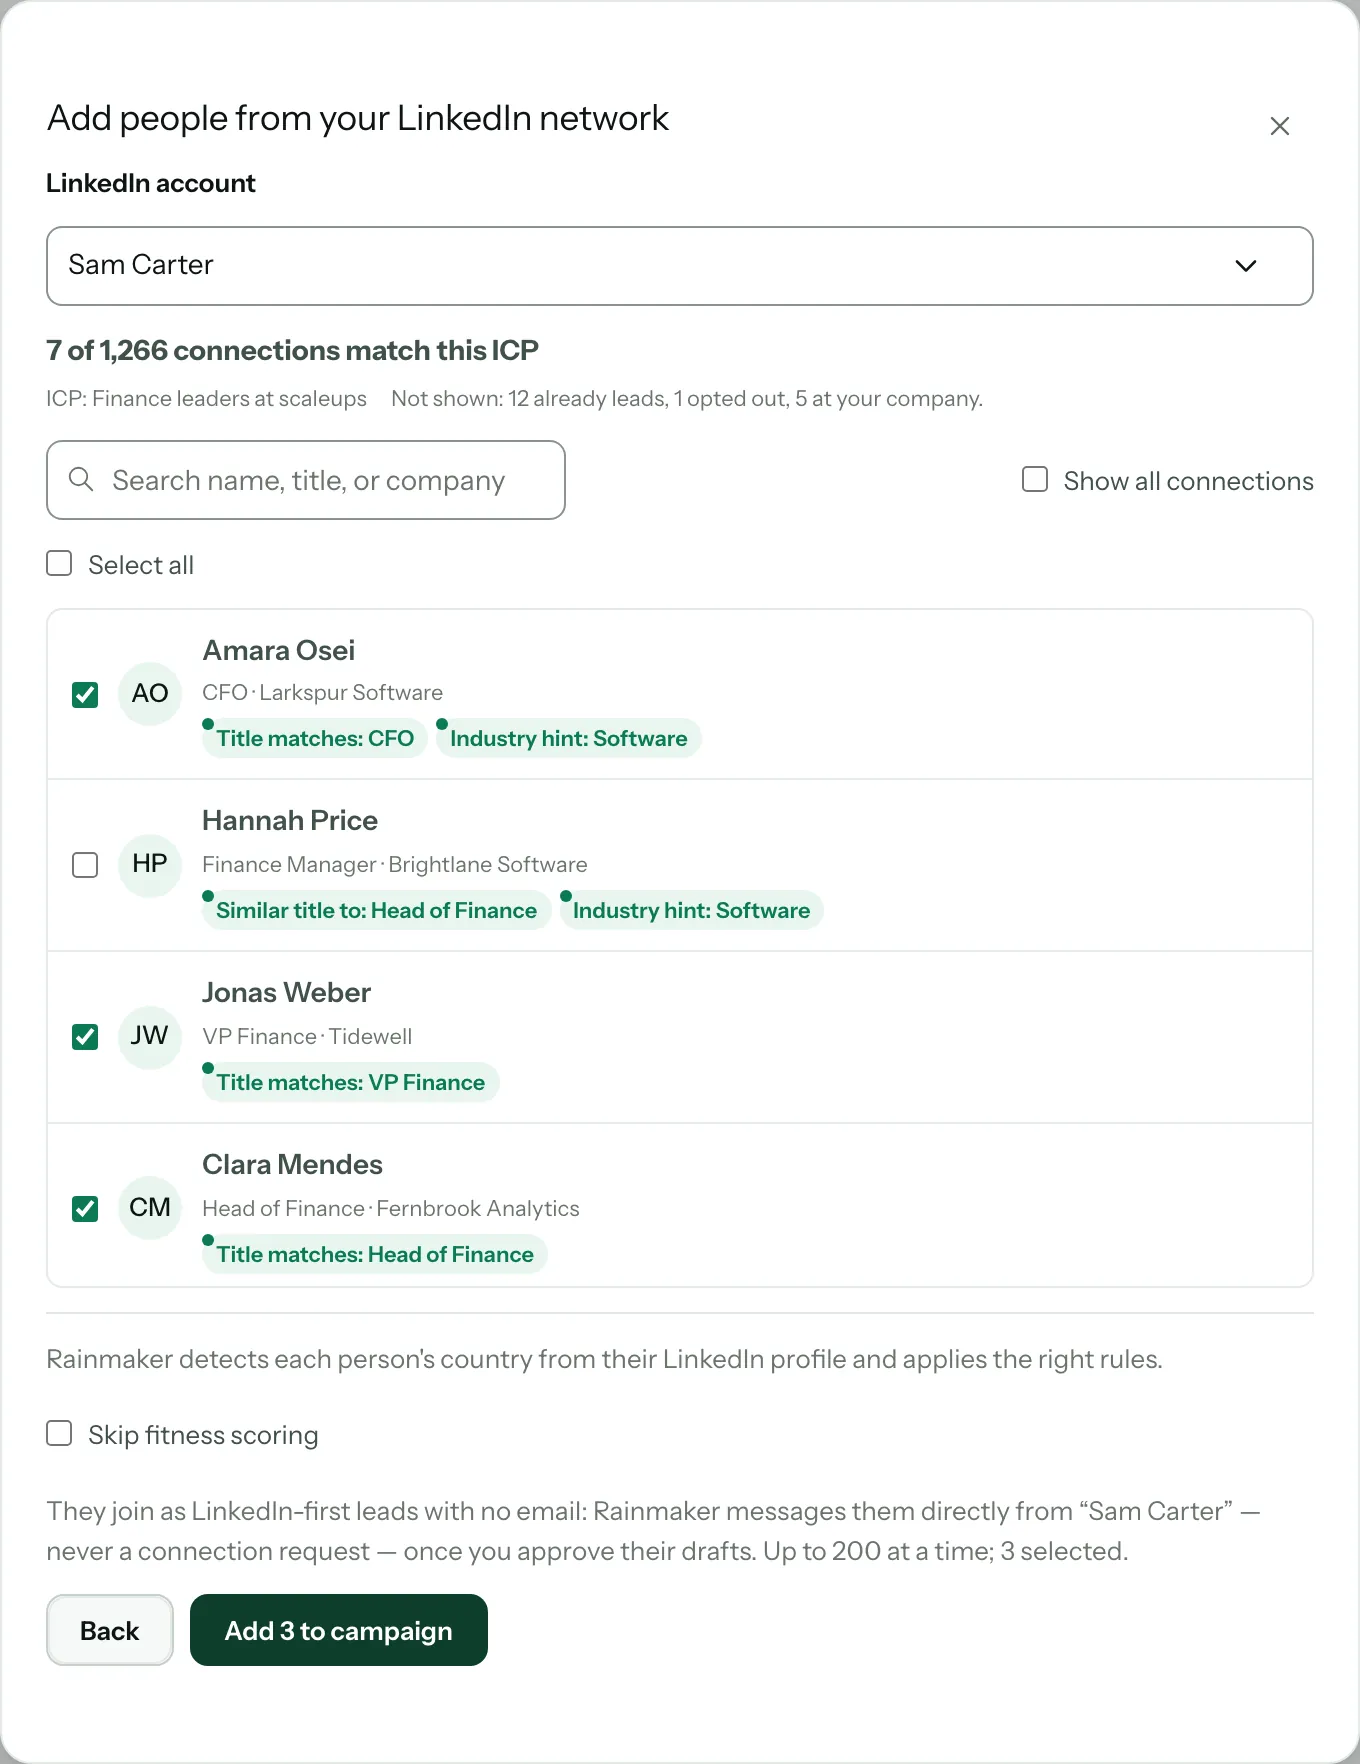The height and width of the screenshot is (1764, 1360).
Task: Click the Rainmaker country detection note
Action: pos(605,1360)
